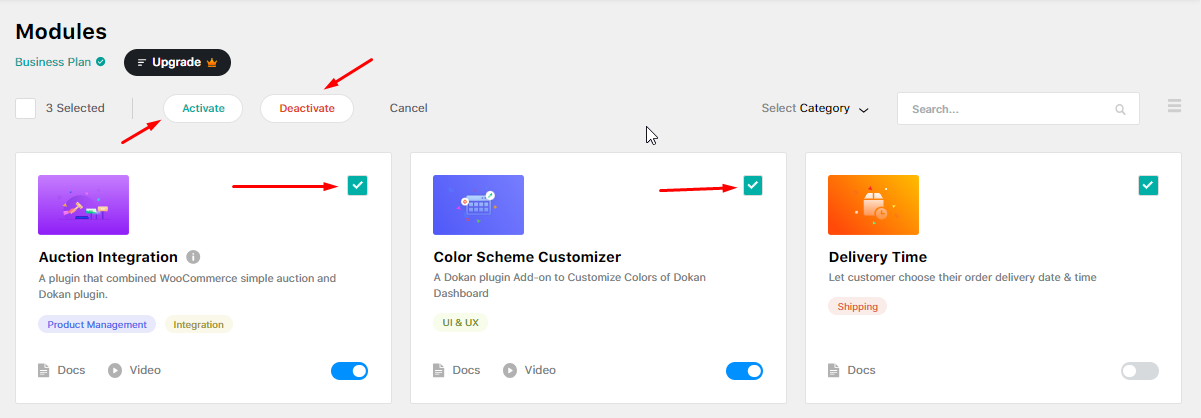The height and width of the screenshot is (418, 1201).
Task: Click the Docs document icon under Auction Integration
Action: [44, 370]
